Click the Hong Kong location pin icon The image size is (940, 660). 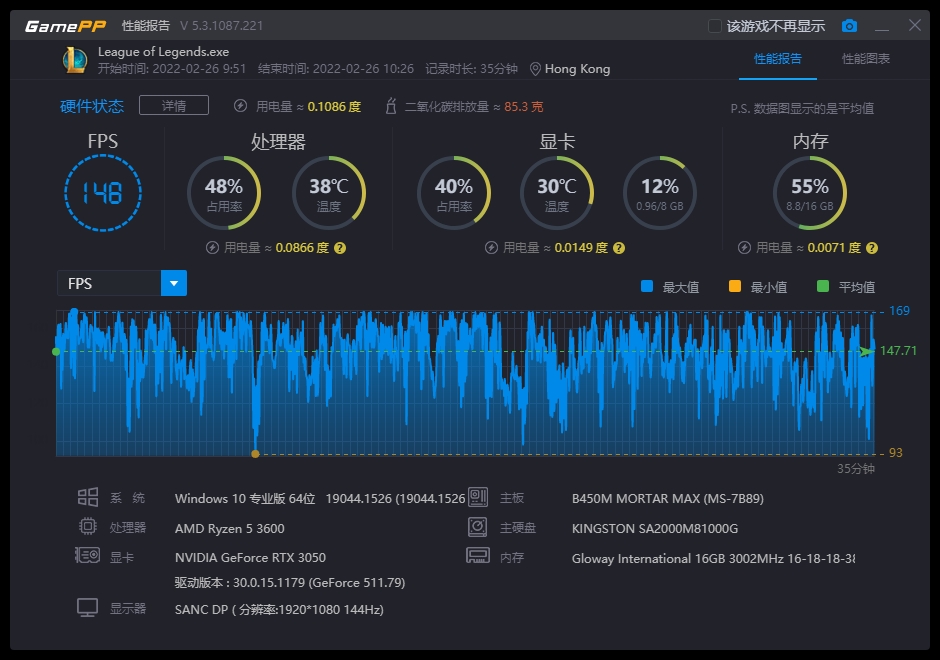click(536, 69)
